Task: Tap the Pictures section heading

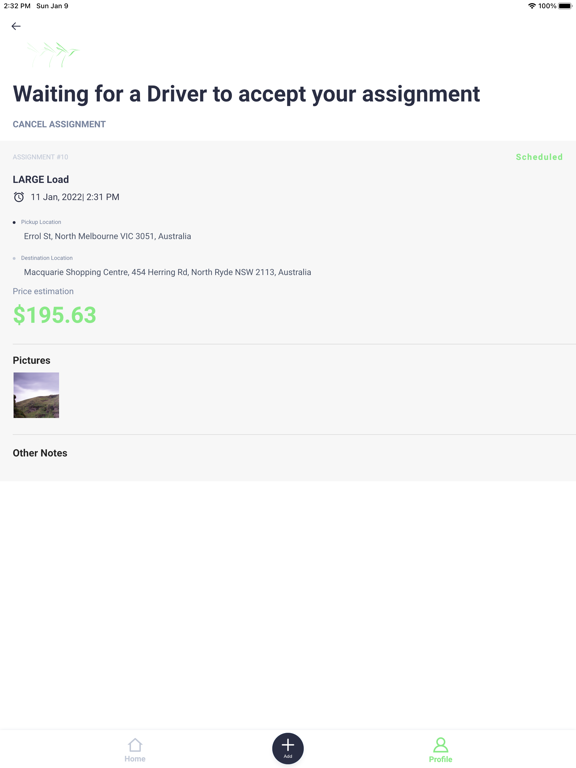Action: point(31,360)
